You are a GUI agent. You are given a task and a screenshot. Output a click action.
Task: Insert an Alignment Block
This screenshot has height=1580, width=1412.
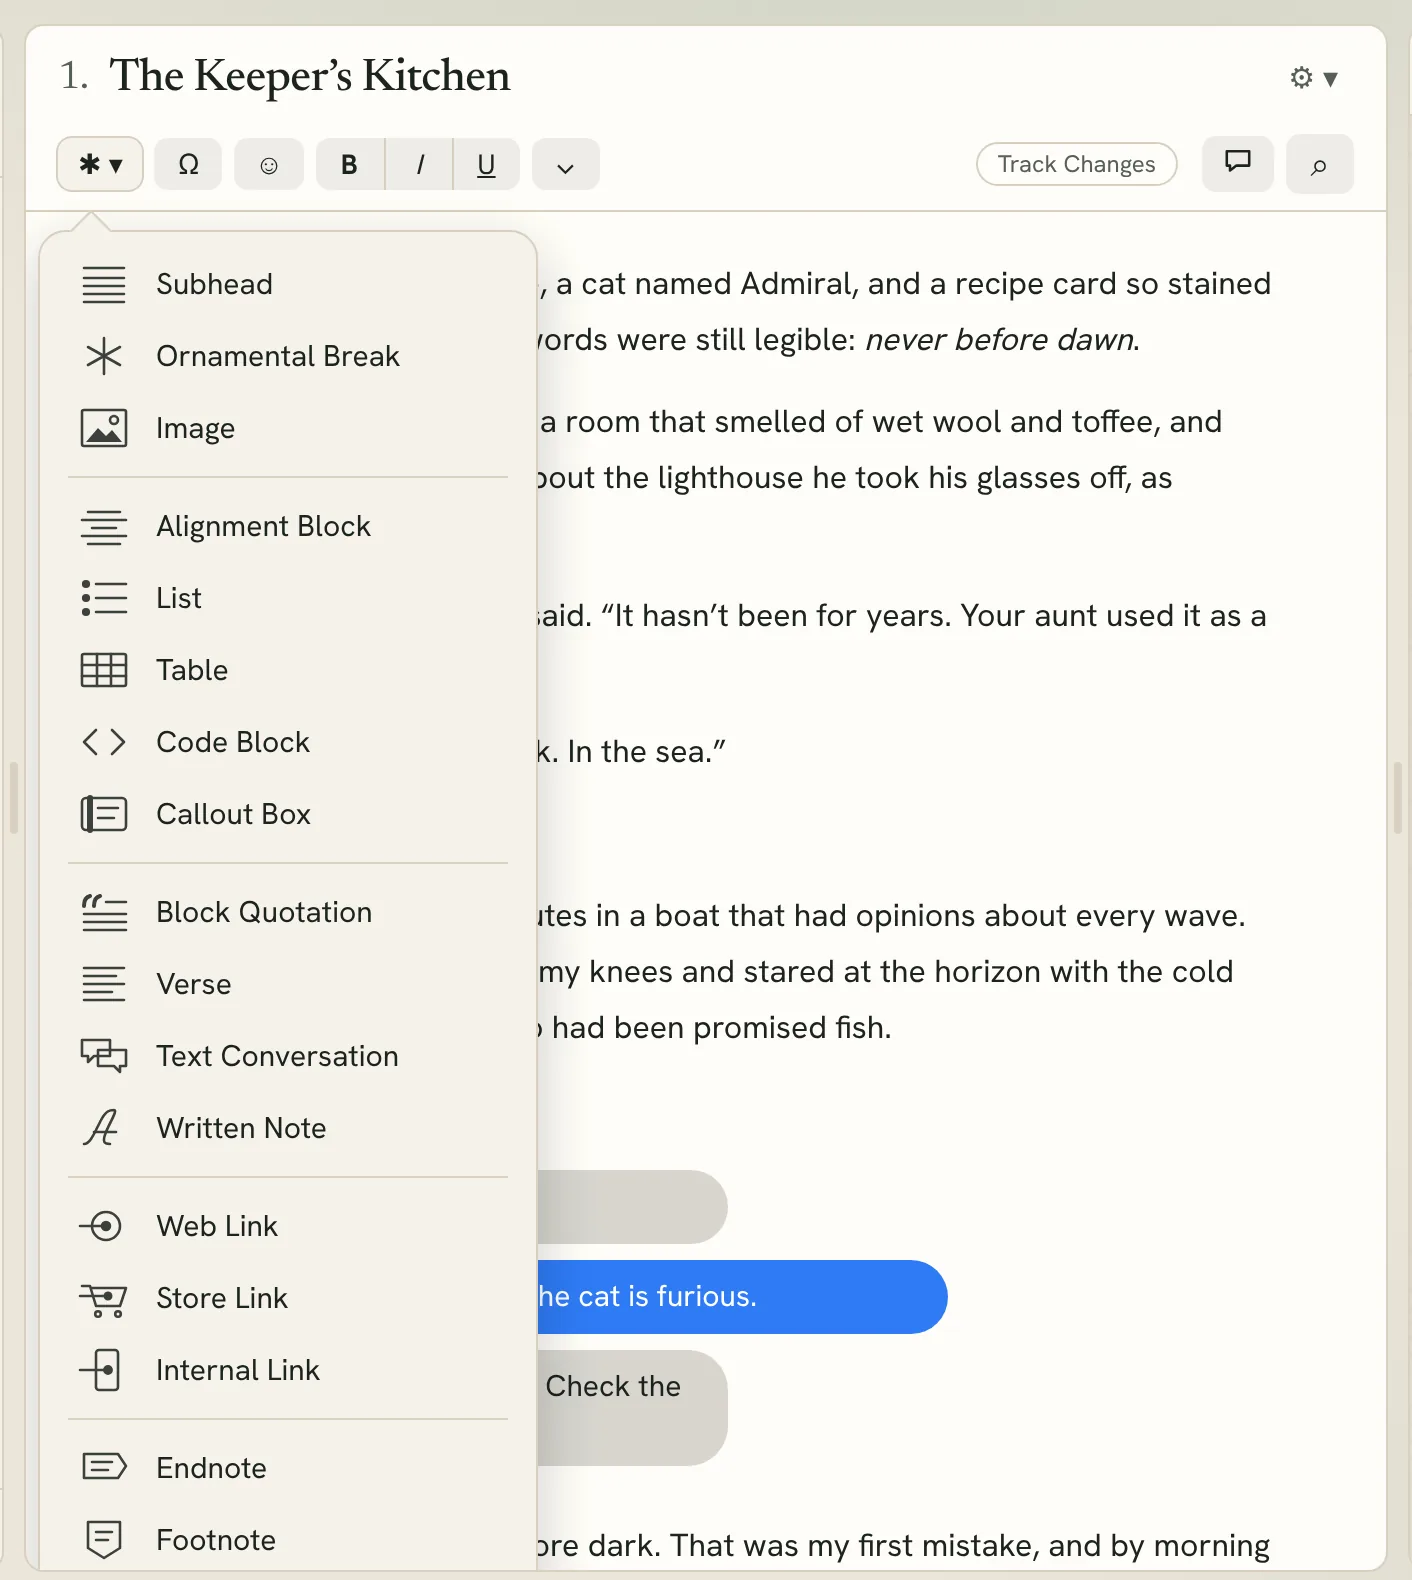(x=288, y=526)
